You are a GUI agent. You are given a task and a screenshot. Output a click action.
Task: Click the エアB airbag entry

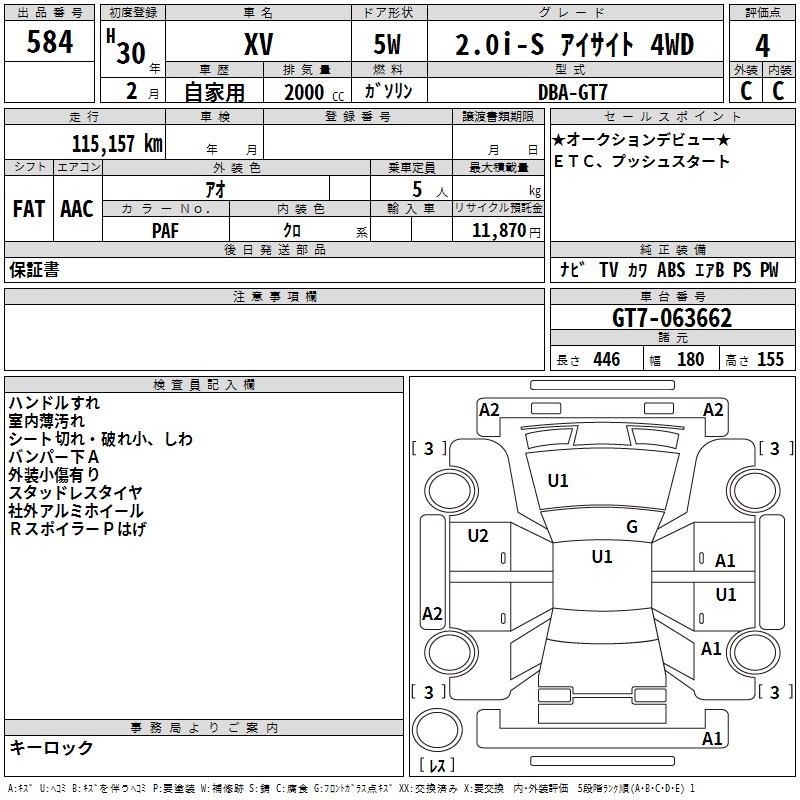[710, 269]
